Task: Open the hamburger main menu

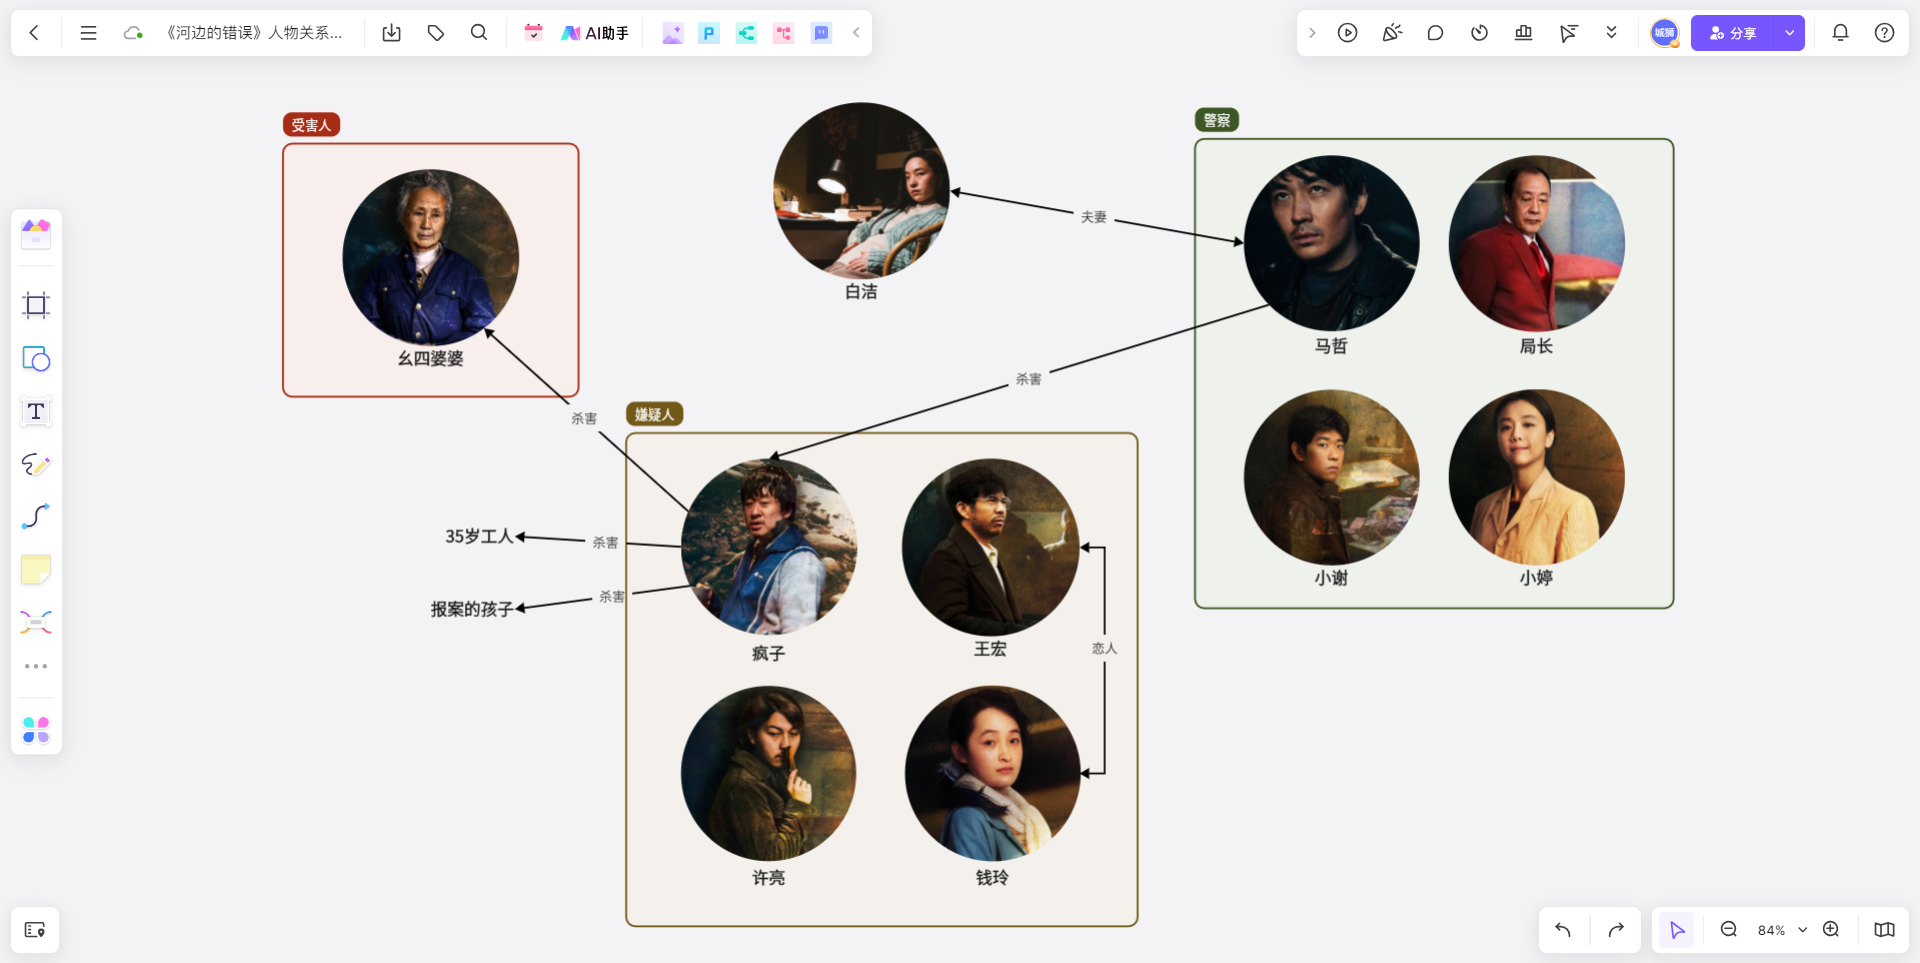Action: (x=88, y=33)
